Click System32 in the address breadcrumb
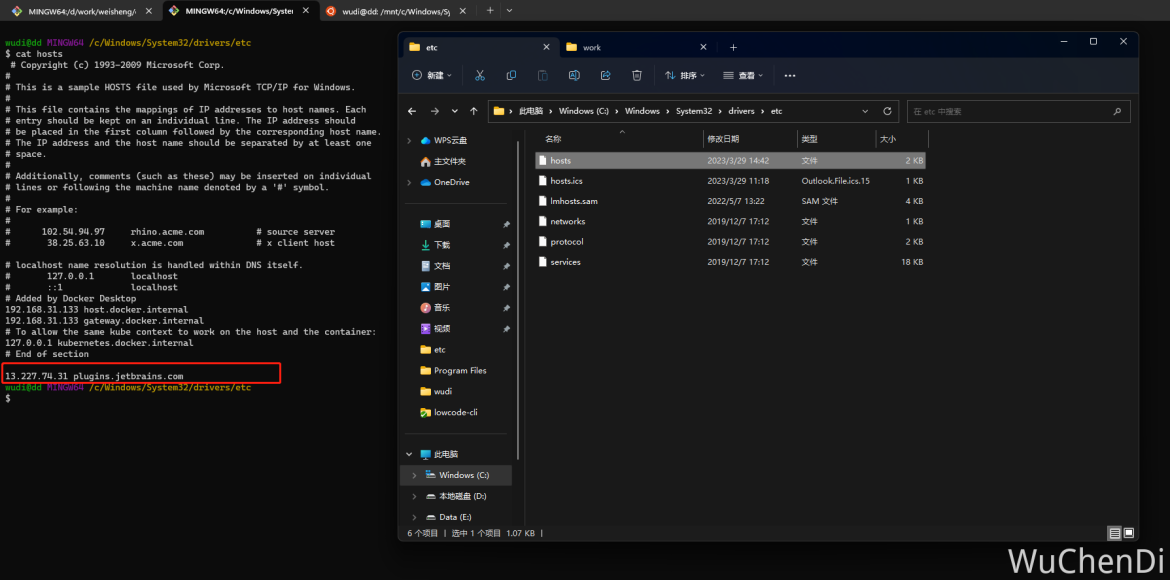 [694, 111]
